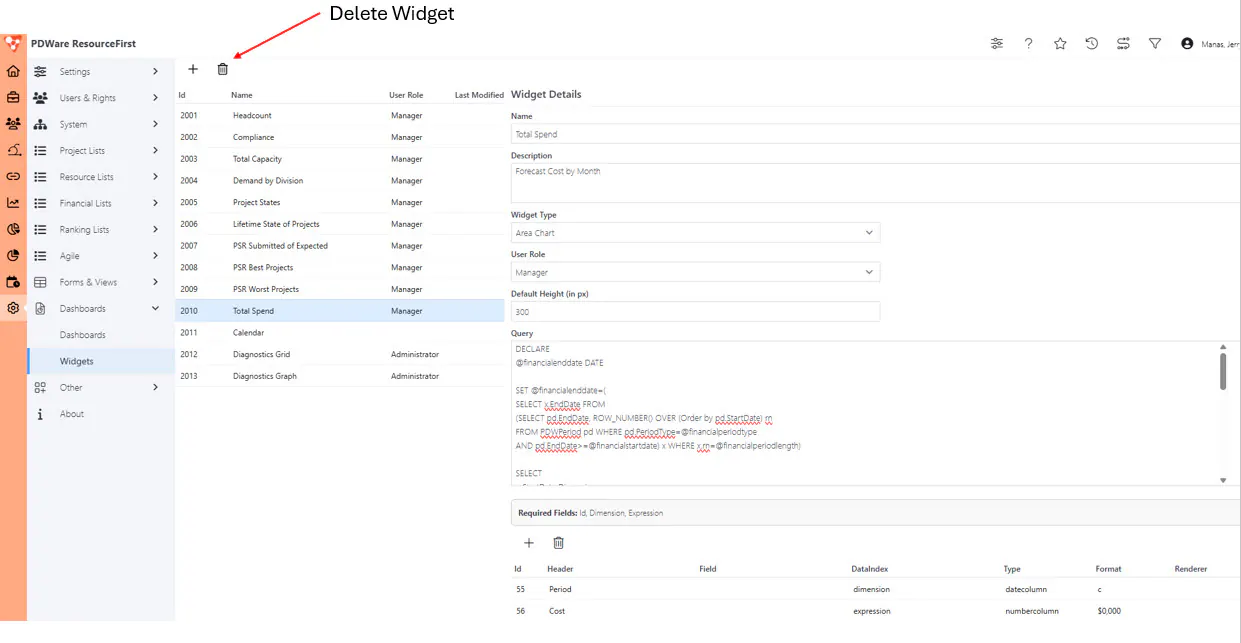Expand the Financial Lists menu item
Viewport: 1241px width, 643px height.
101,203
